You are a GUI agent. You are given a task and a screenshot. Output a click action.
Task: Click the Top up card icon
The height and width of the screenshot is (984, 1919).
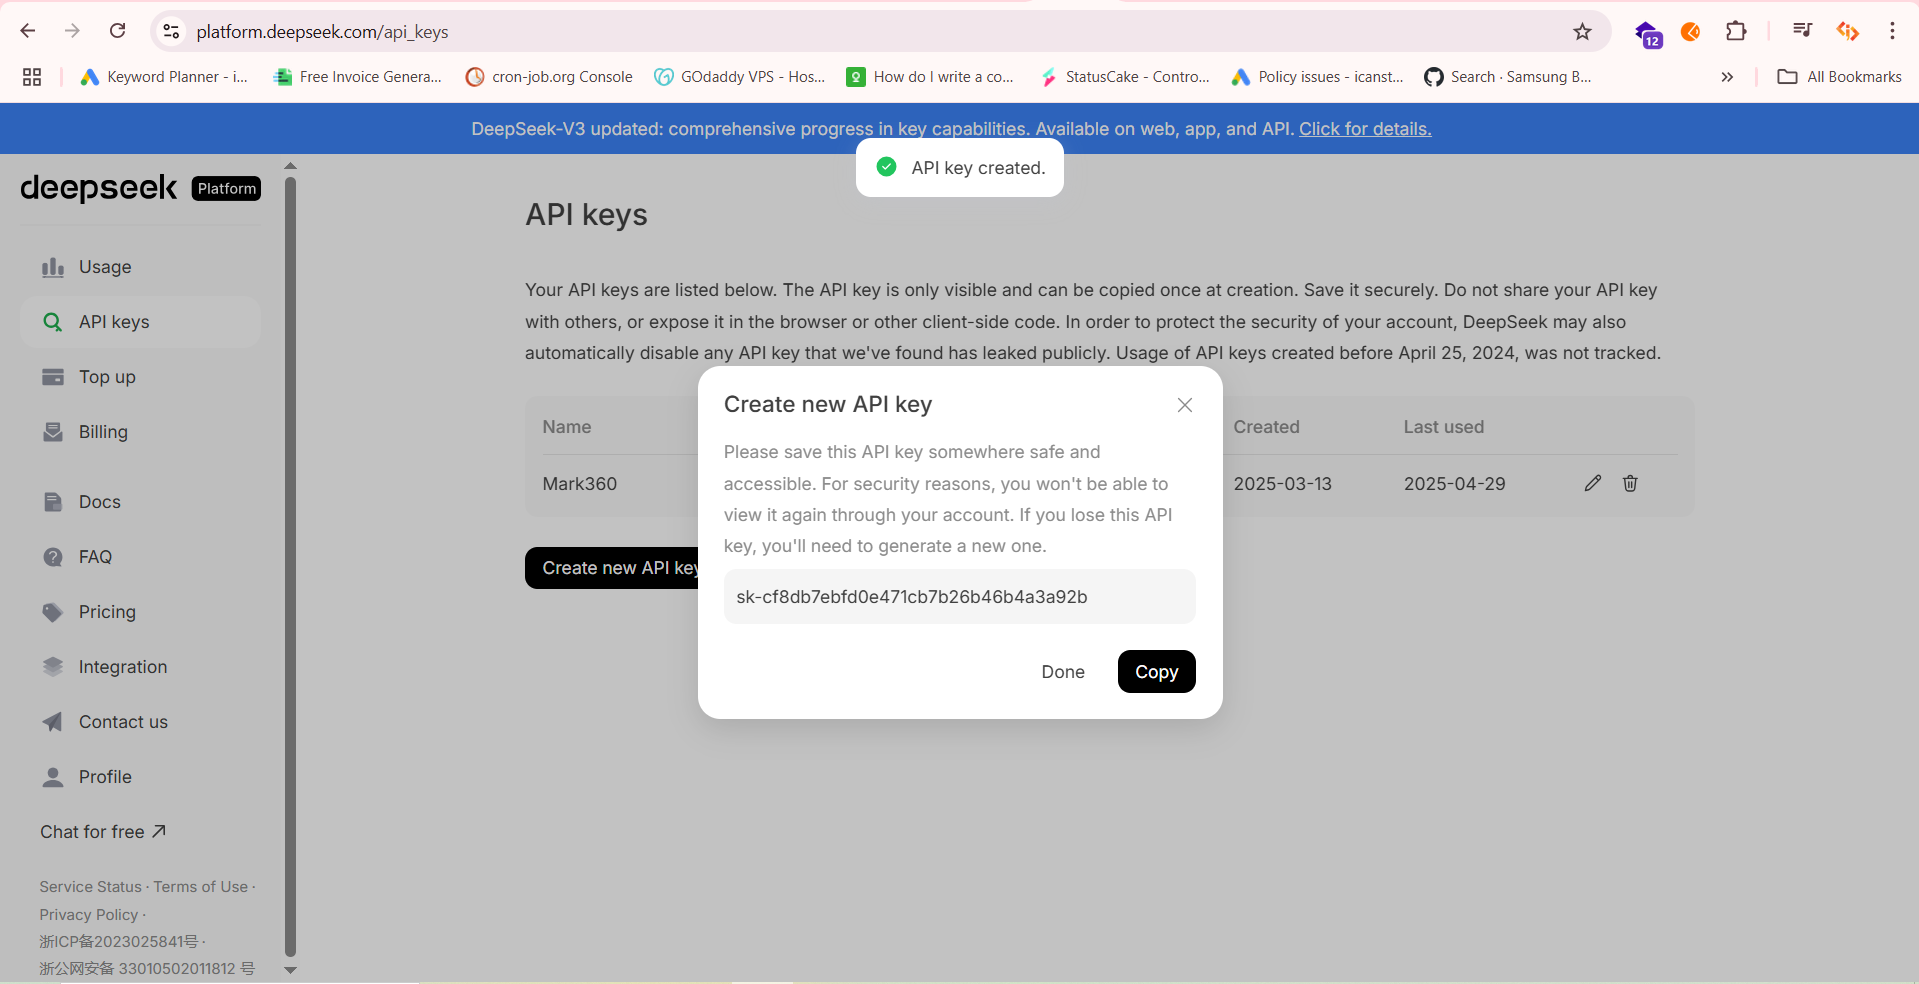pyautogui.click(x=53, y=377)
